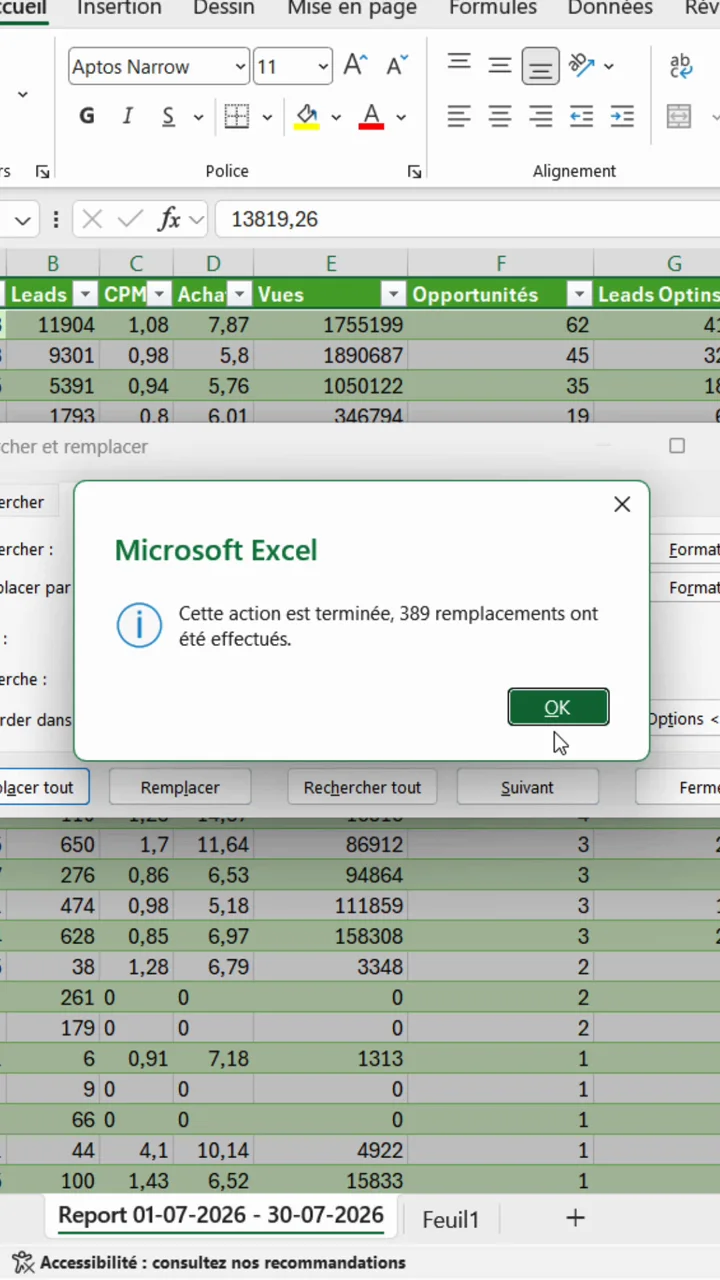
Task: Select column F header
Action: [x=501, y=264]
